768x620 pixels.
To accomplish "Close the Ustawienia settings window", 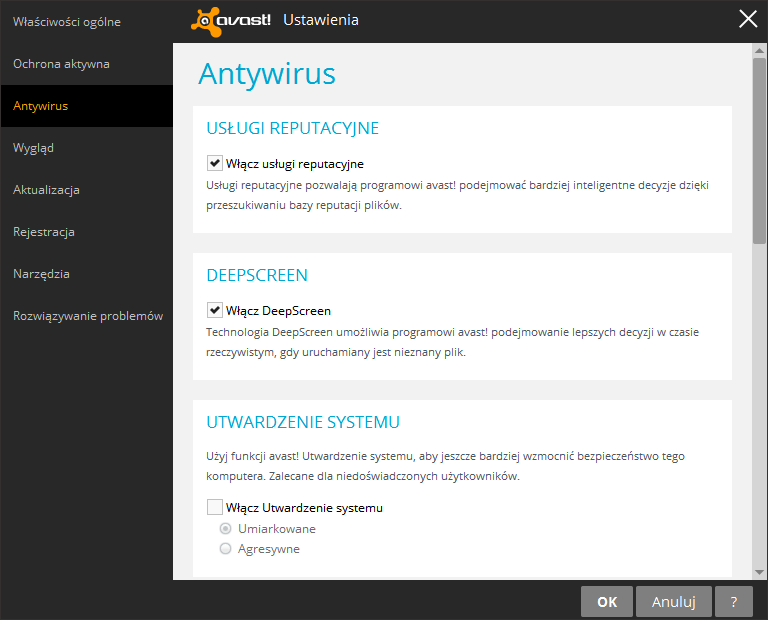I will pos(747,20).
